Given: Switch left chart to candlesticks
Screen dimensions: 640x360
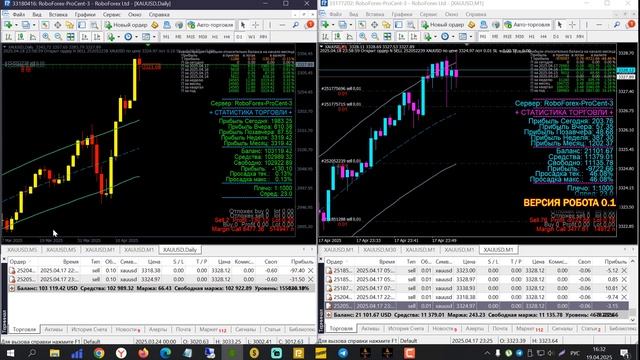Looking at the screenshot, I should tap(20, 37).
